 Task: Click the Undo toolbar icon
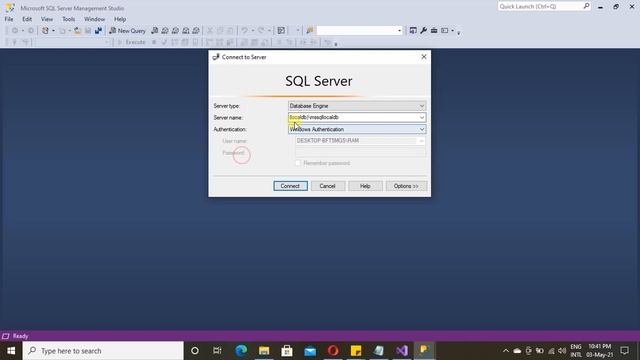coord(244,31)
